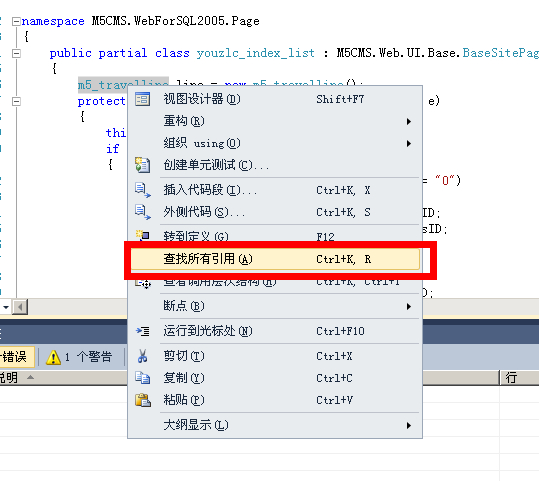Click the Create Unit Tests icon

pos(142,165)
